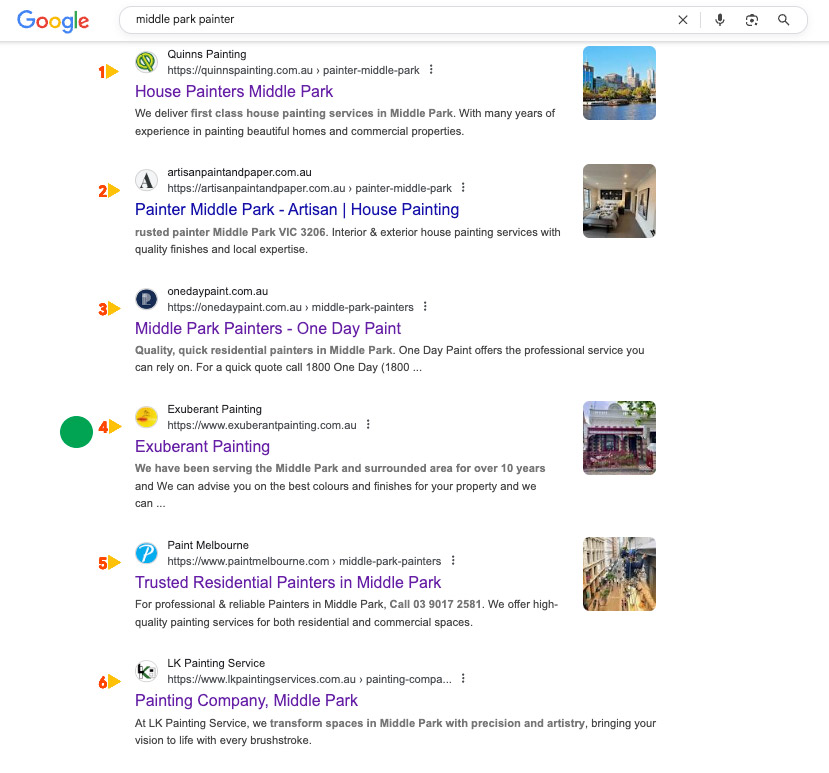The height and width of the screenshot is (773, 829).
Task: Open the Google logo homepage
Action: coord(53,21)
